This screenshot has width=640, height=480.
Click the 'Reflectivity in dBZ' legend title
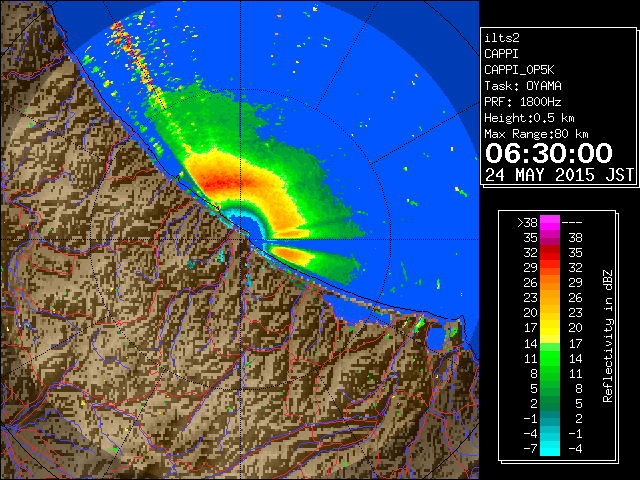coord(608,336)
